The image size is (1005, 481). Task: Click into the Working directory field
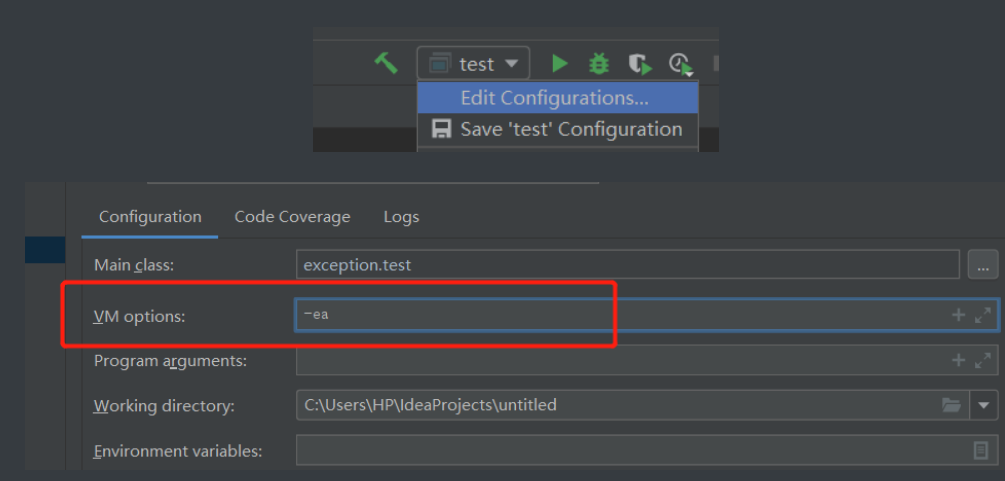(x=633, y=405)
